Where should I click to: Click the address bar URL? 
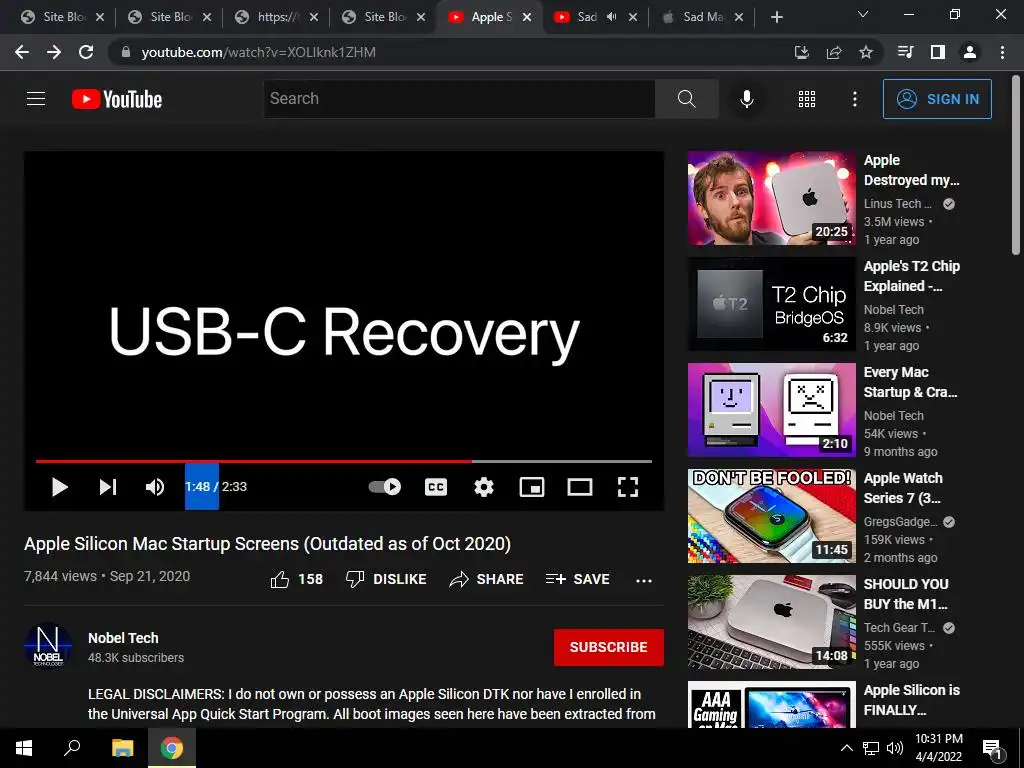pos(259,52)
